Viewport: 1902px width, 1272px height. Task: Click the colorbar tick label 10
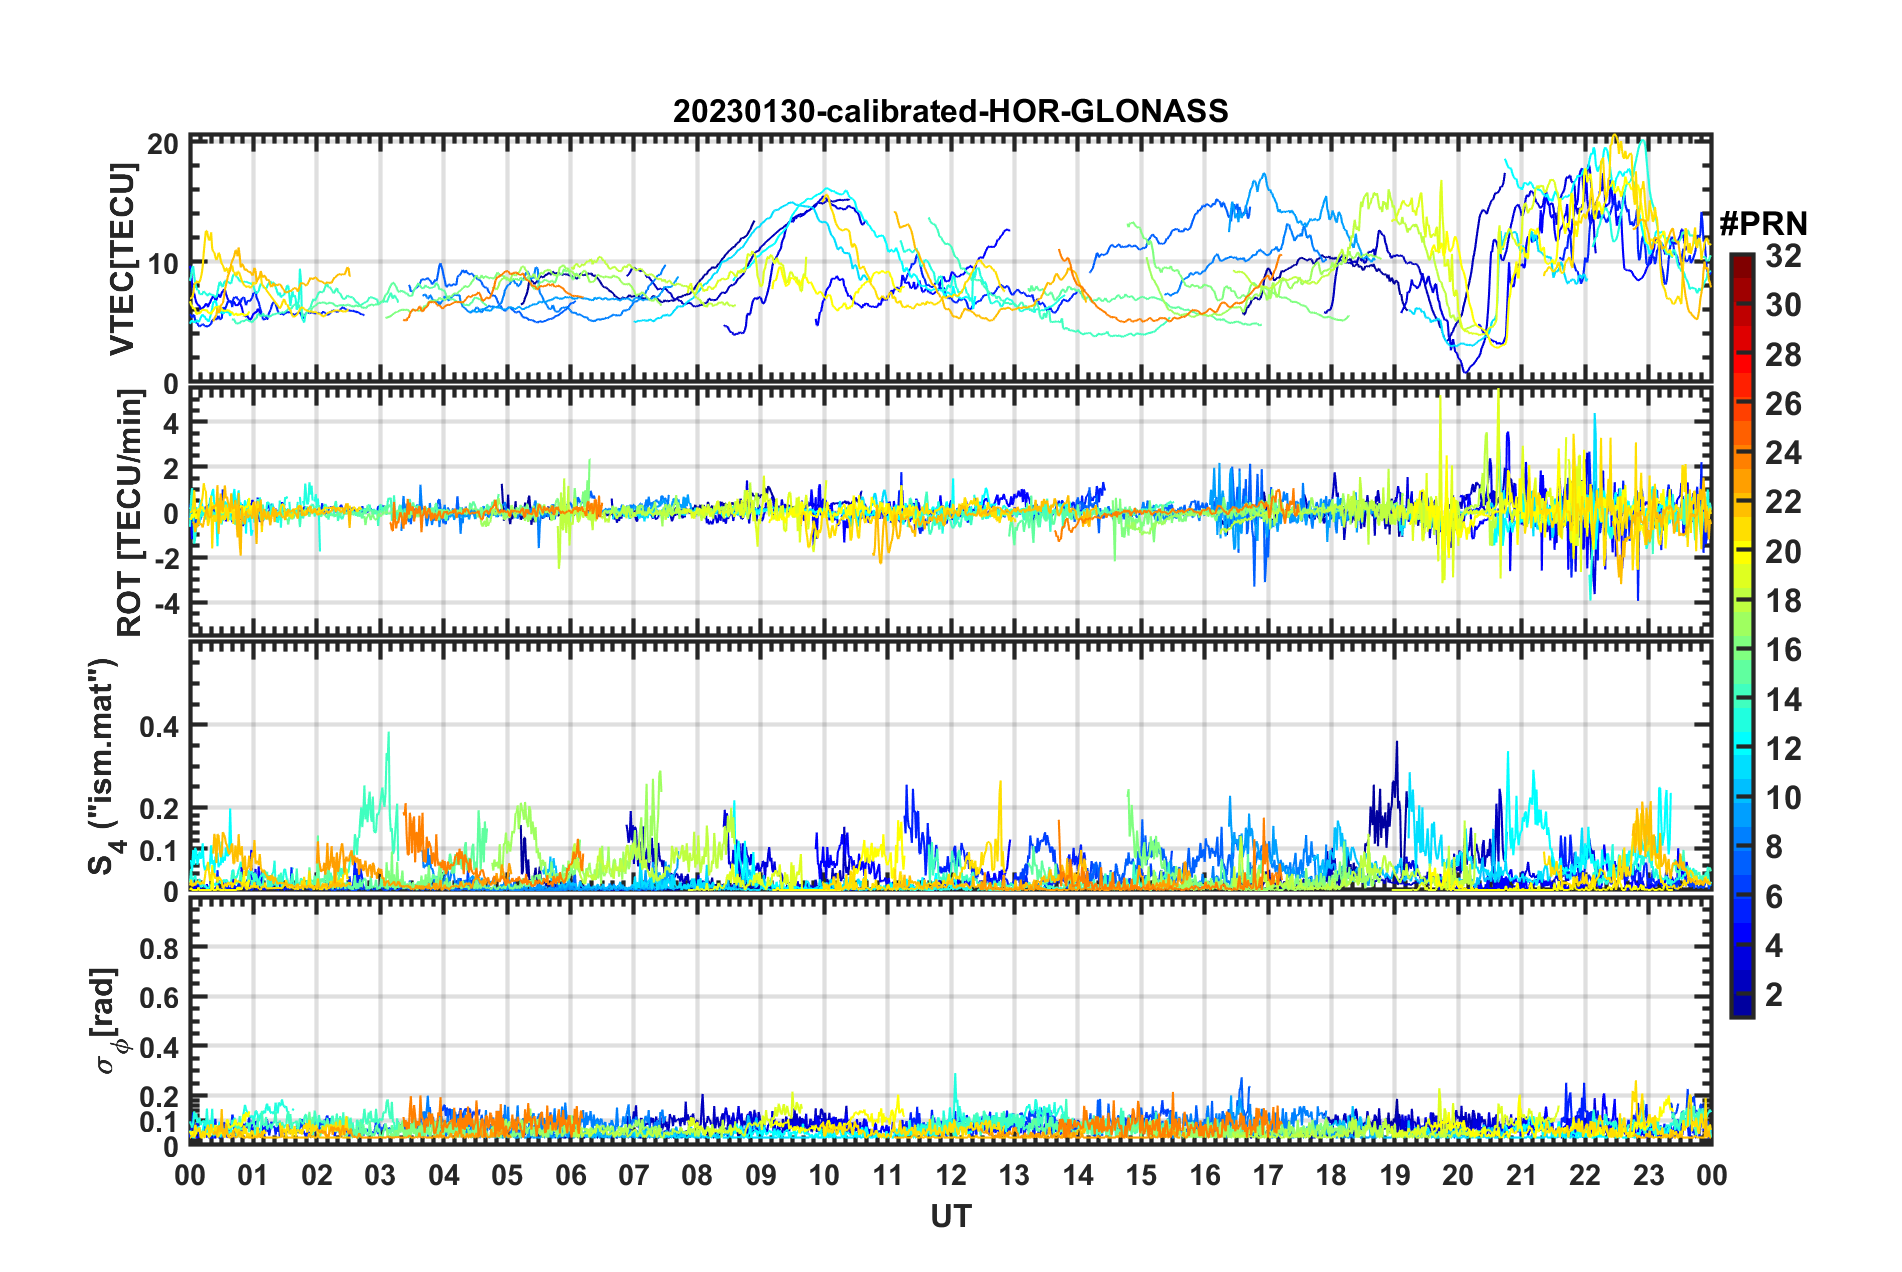[1783, 797]
